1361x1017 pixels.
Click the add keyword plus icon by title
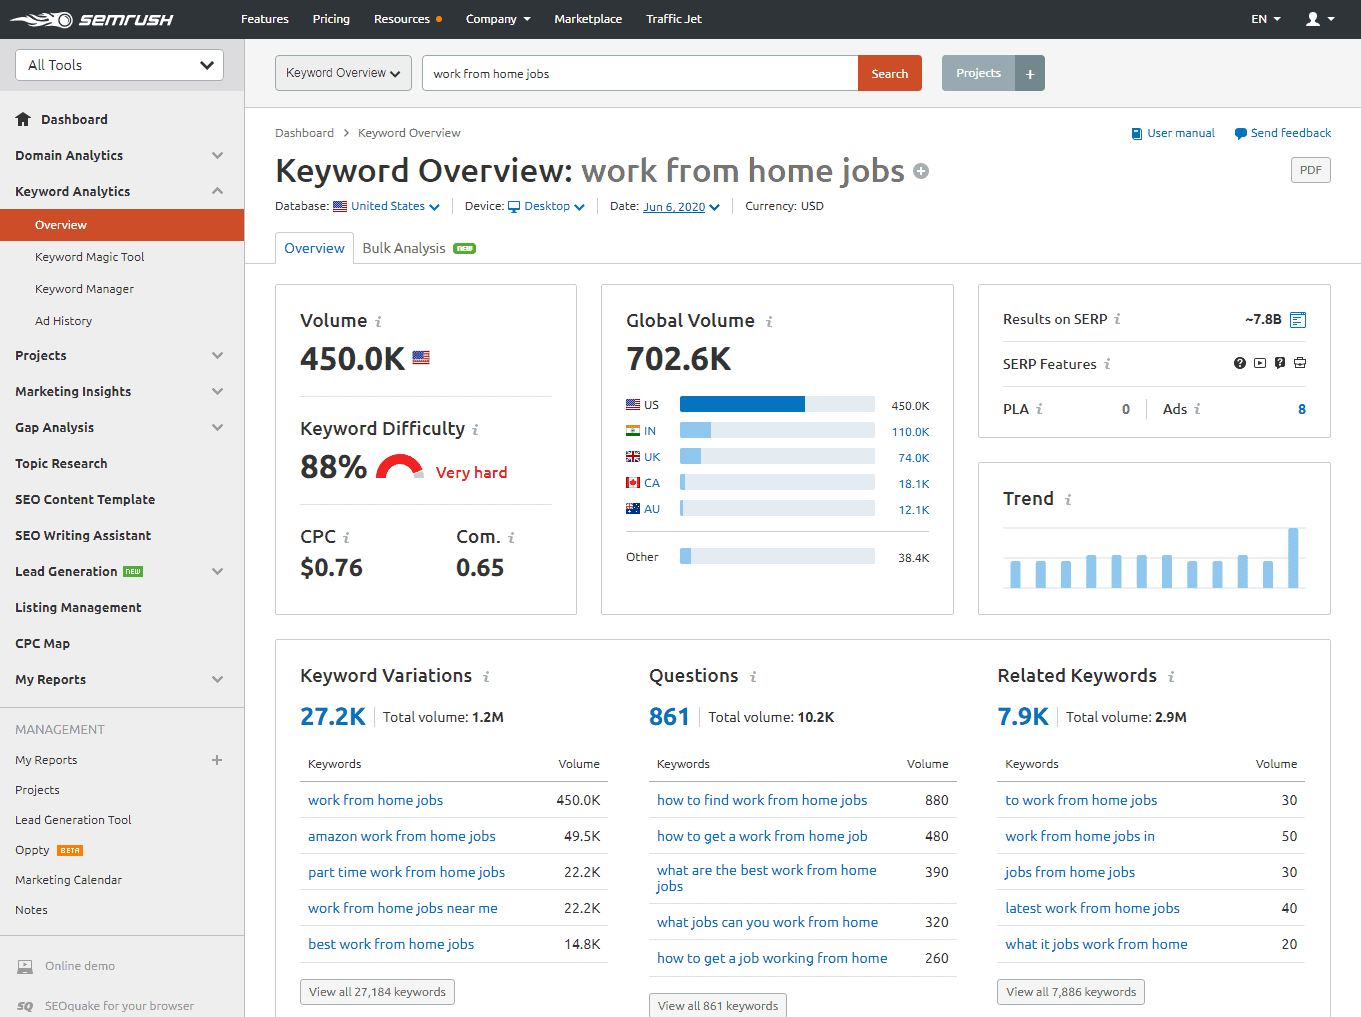pos(921,171)
